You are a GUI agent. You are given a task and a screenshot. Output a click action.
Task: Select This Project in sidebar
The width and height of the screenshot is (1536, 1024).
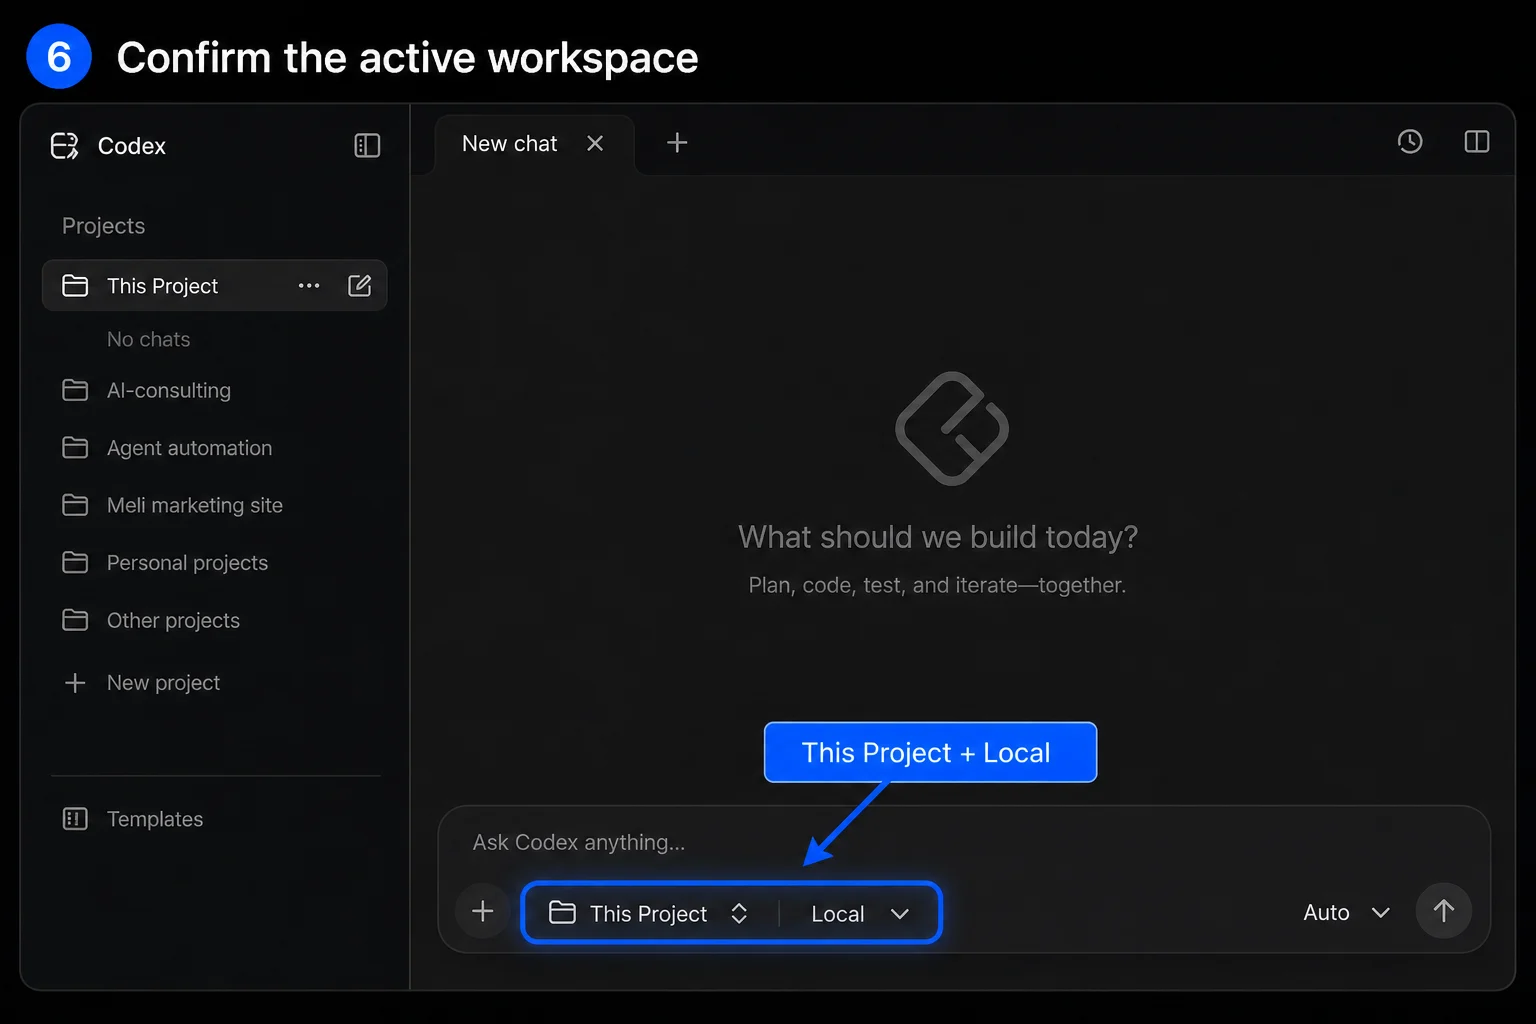(214, 286)
